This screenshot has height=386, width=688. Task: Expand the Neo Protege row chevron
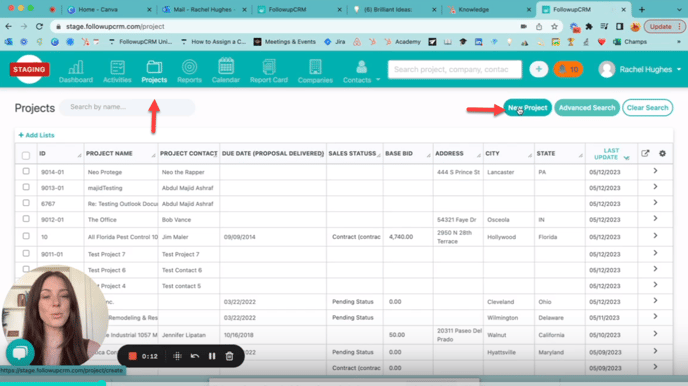pyautogui.click(x=655, y=171)
